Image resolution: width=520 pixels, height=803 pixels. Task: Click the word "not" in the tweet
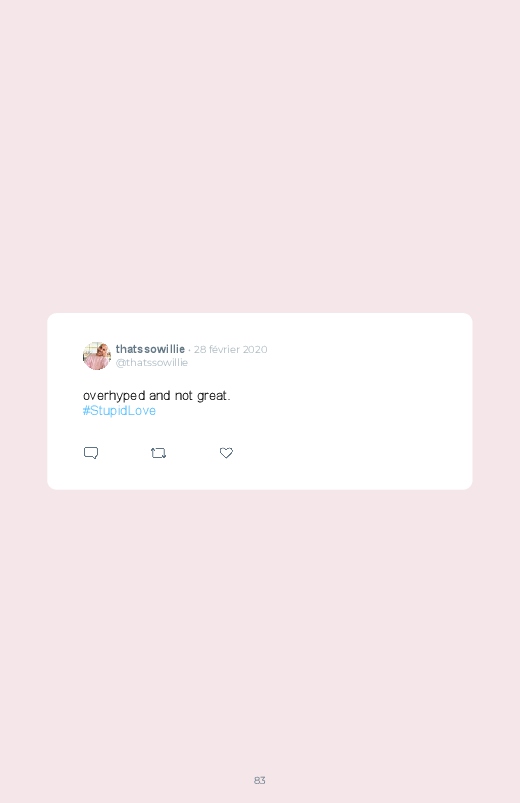click(183, 396)
